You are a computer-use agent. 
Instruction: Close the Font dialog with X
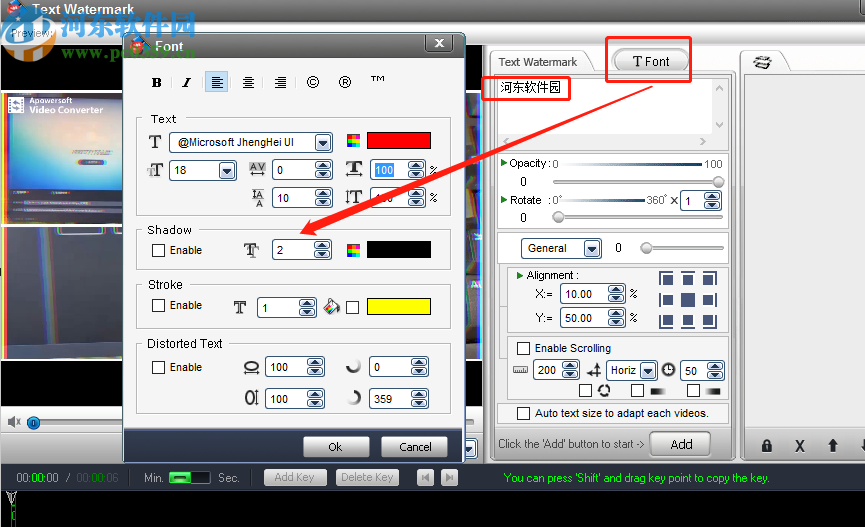[439, 43]
